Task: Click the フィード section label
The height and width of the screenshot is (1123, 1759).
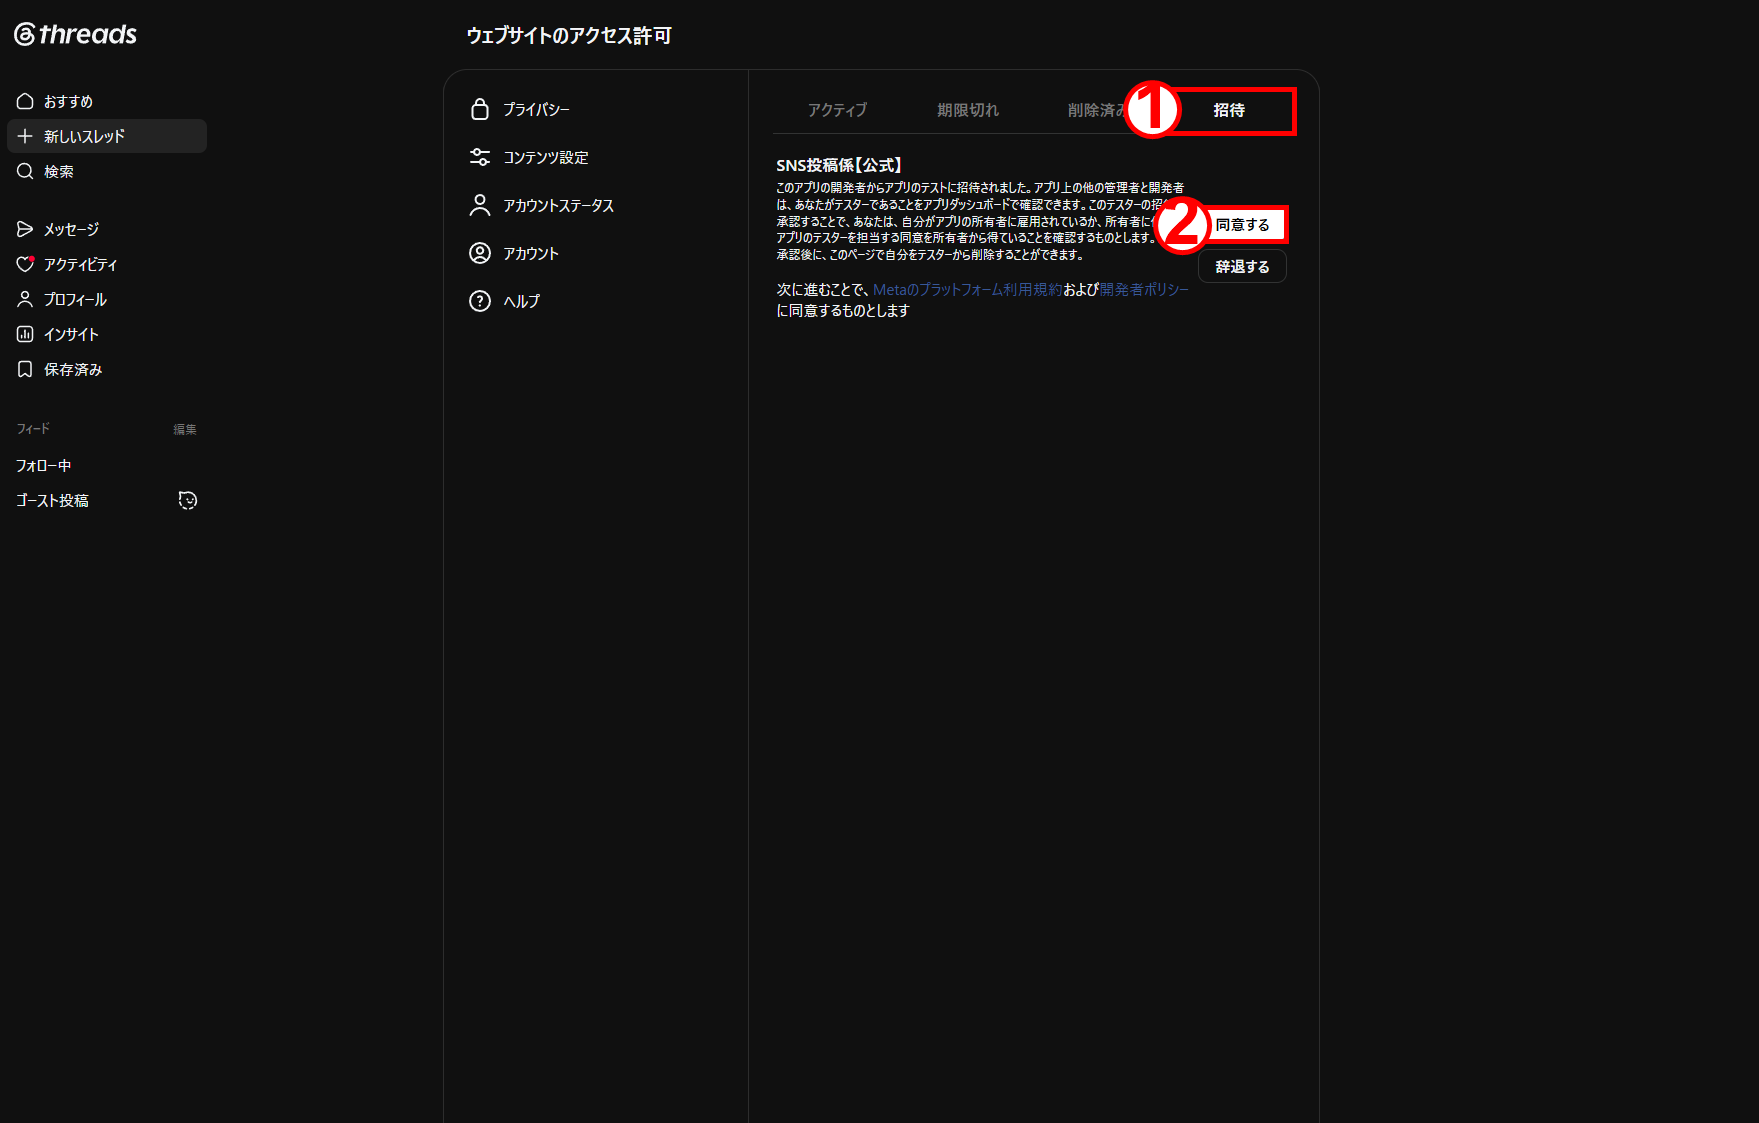Action: (33, 429)
